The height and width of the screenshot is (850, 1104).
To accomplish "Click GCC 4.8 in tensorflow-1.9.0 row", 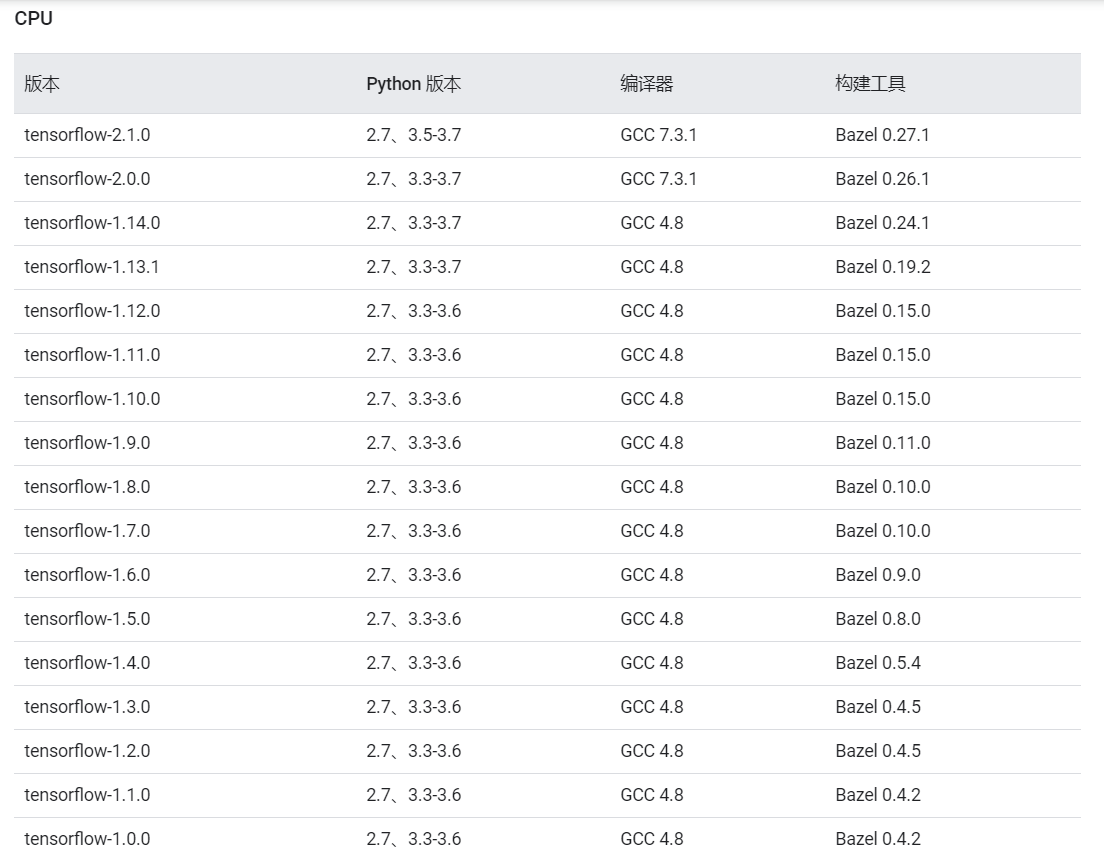I will coord(652,443).
